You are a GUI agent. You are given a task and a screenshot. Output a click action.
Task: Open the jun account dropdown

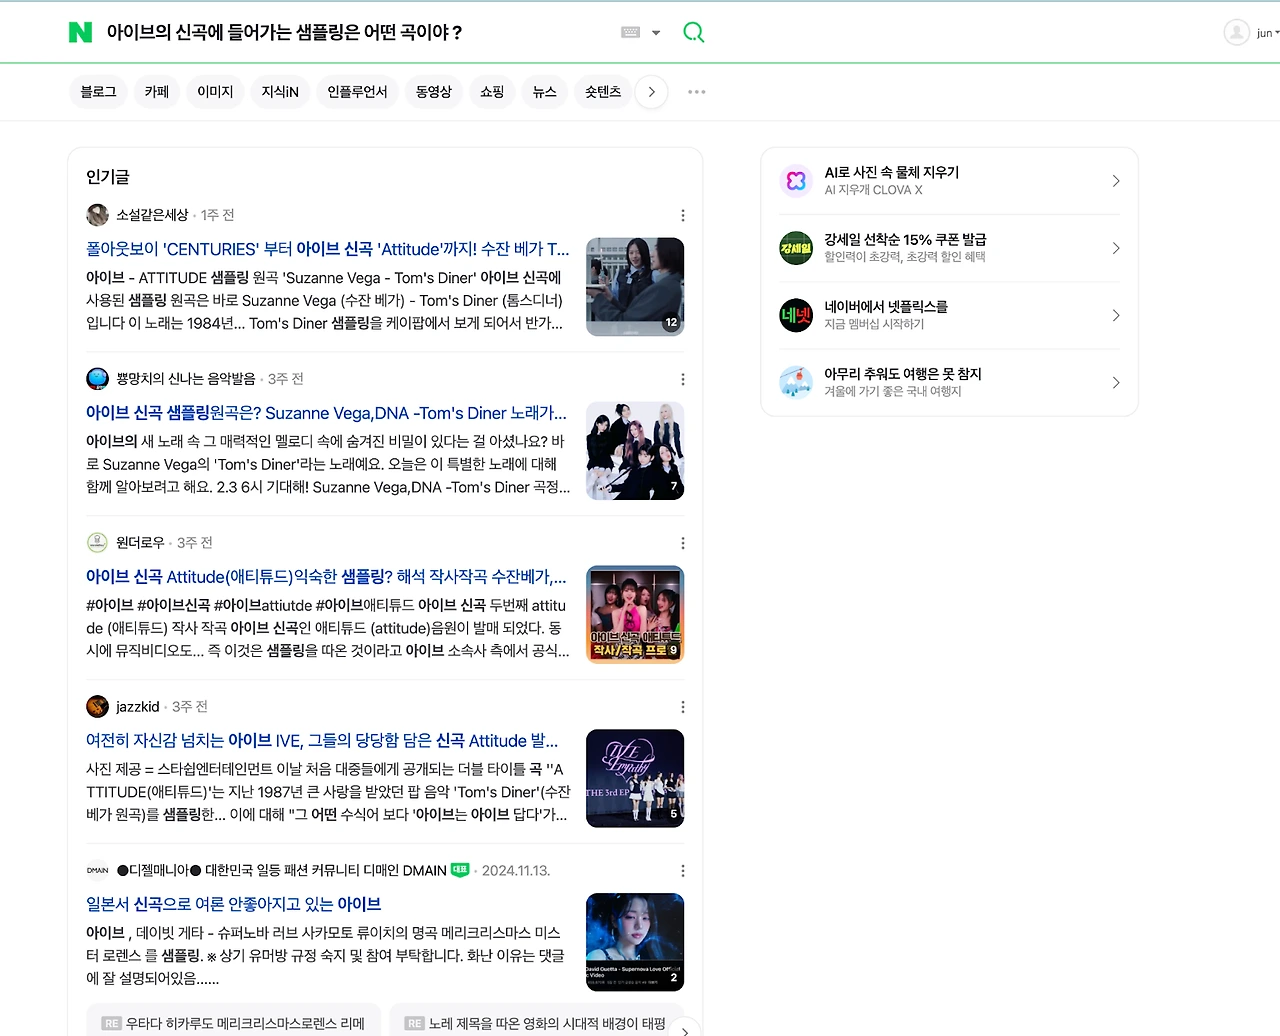tap(1268, 33)
